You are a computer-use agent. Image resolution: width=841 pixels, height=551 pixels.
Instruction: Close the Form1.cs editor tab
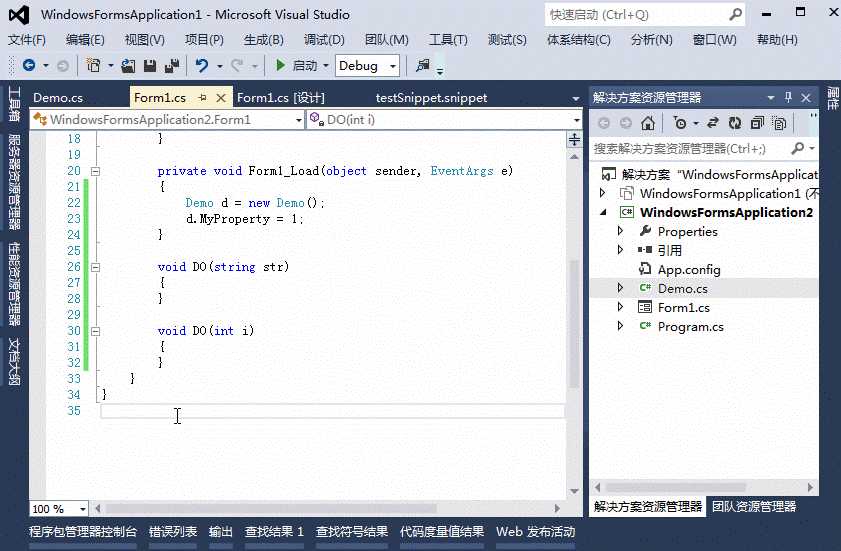tap(221, 98)
